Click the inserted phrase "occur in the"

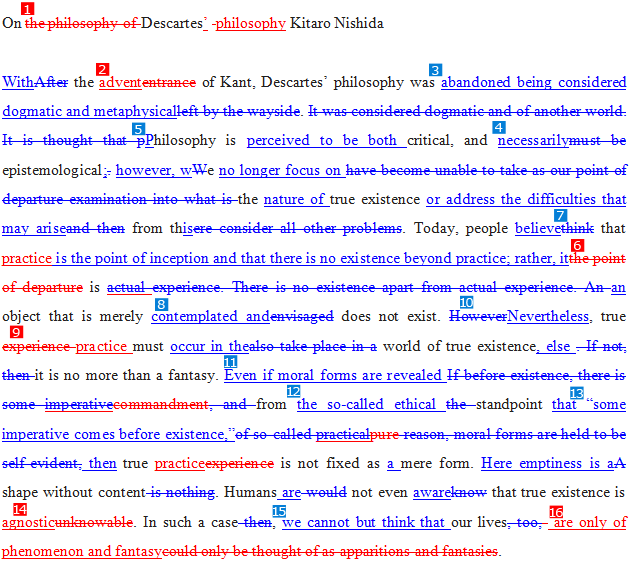coord(210,346)
